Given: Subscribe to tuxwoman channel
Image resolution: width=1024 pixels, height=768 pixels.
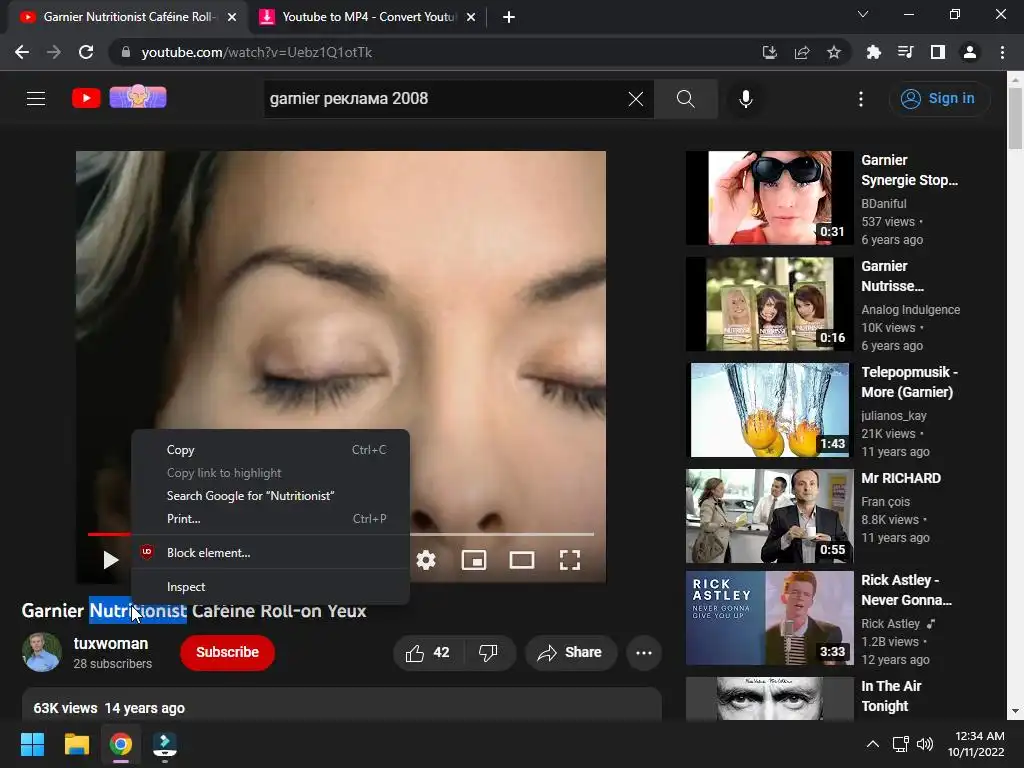Looking at the screenshot, I should 227,652.
